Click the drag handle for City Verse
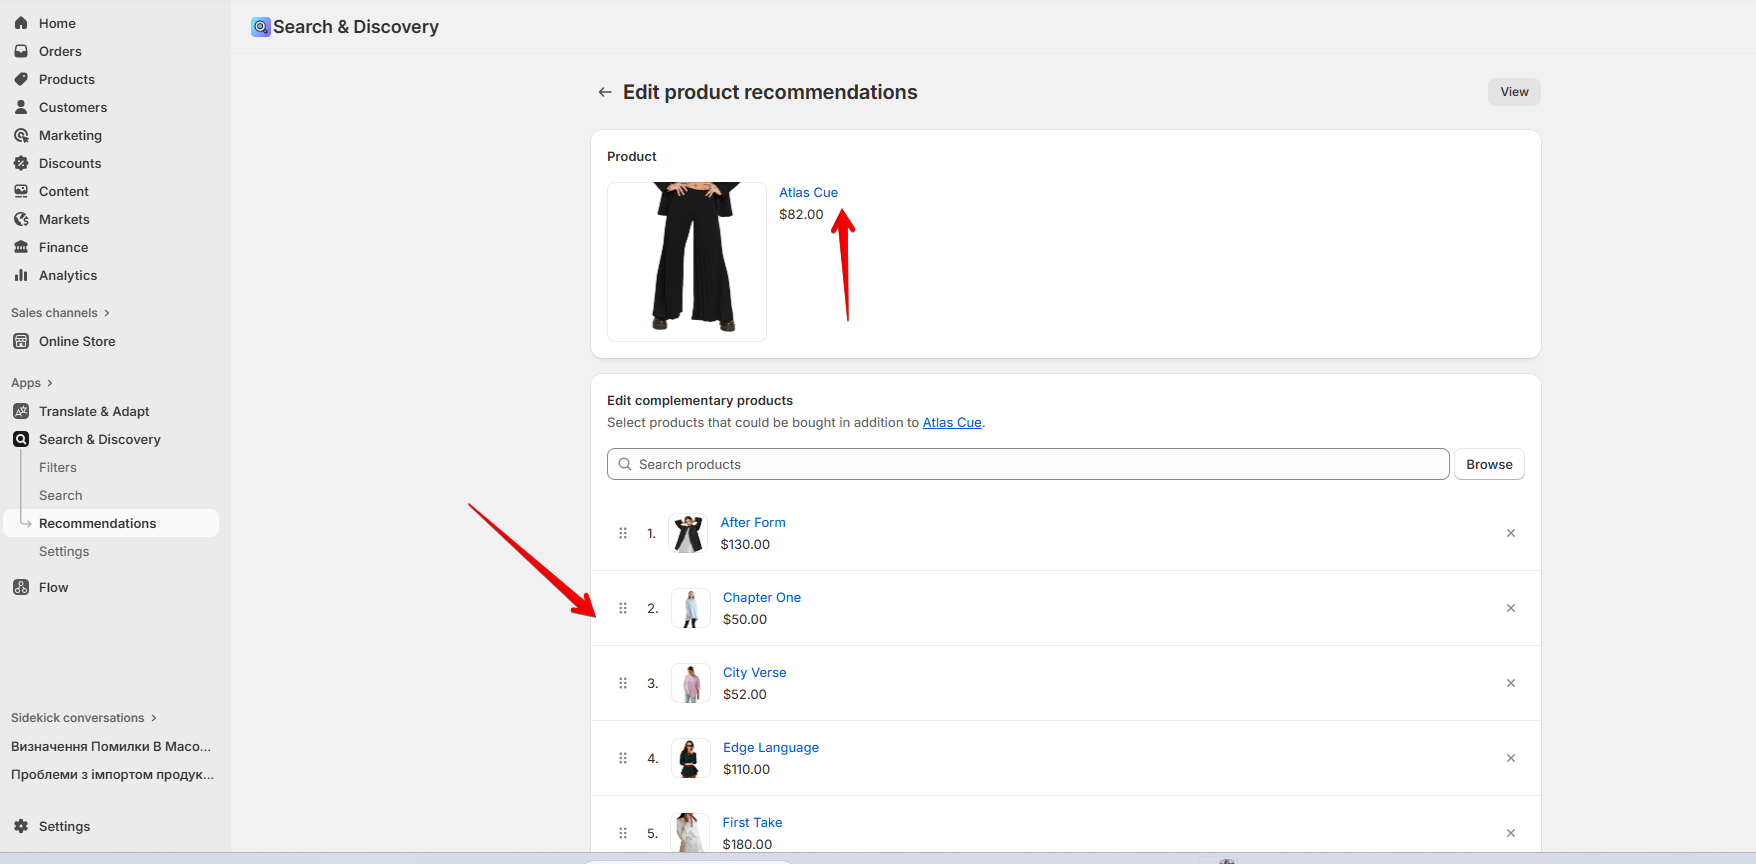This screenshot has height=864, width=1756. pyautogui.click(x=623, y=683)
